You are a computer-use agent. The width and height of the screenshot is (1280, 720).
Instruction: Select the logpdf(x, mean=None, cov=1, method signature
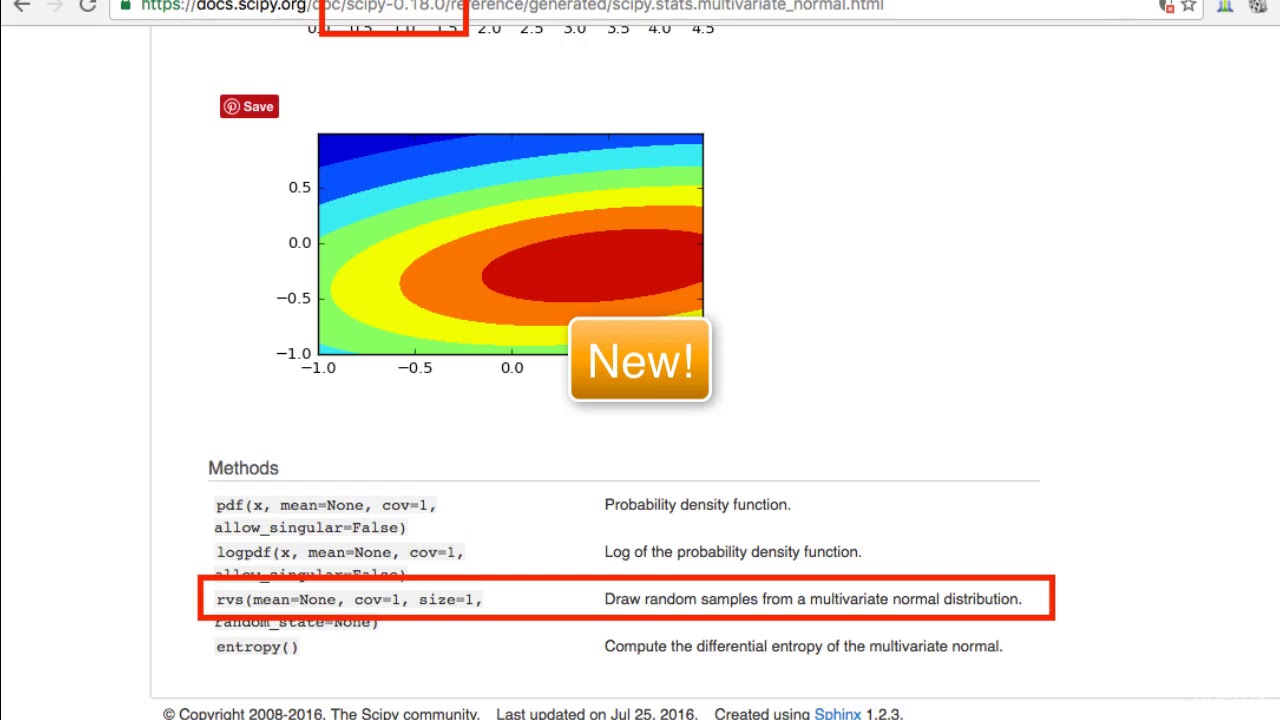[x=340, y=552]
